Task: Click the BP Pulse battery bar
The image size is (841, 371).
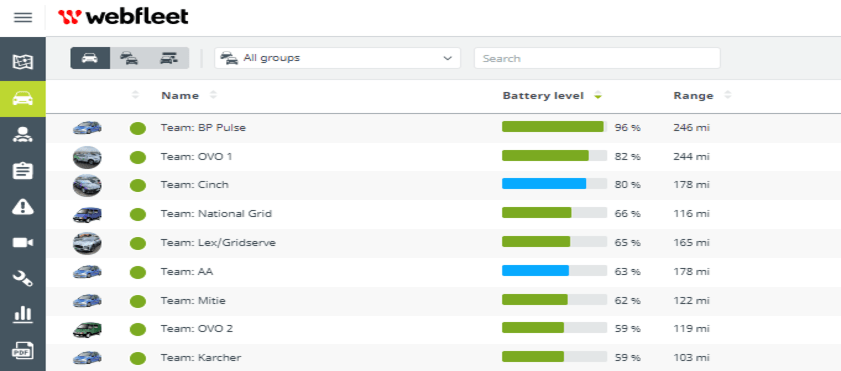Action: click(555, 127)
